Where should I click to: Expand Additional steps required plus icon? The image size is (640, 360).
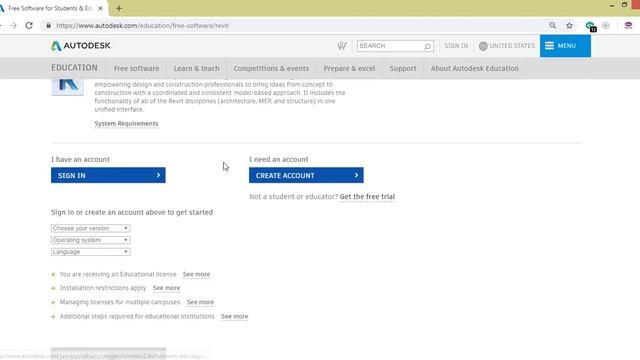point(53,317)
